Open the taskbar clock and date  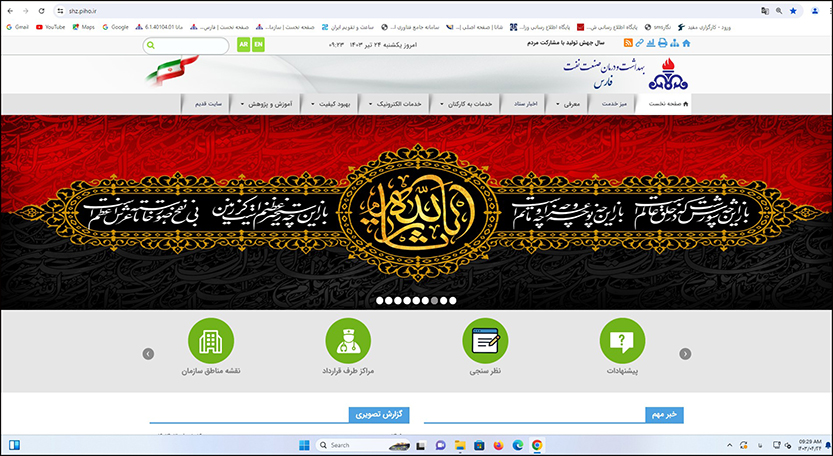[x=810, y=445]
